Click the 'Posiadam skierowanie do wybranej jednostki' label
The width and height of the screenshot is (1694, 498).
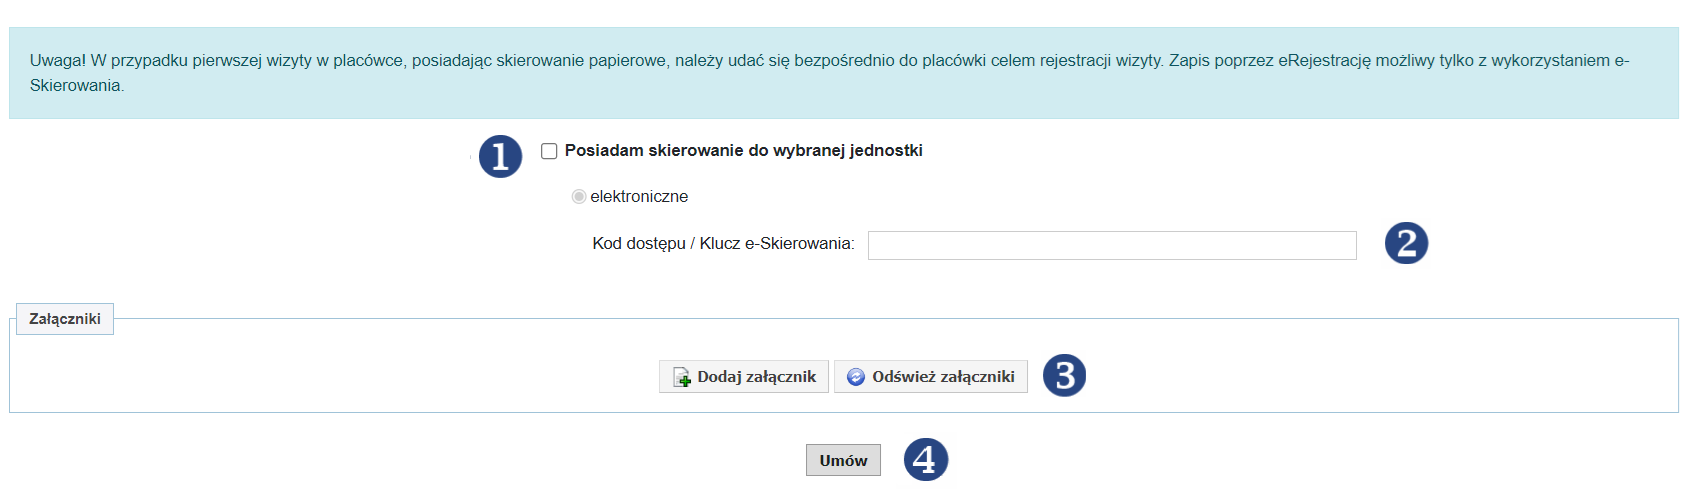tap(743, 151)
